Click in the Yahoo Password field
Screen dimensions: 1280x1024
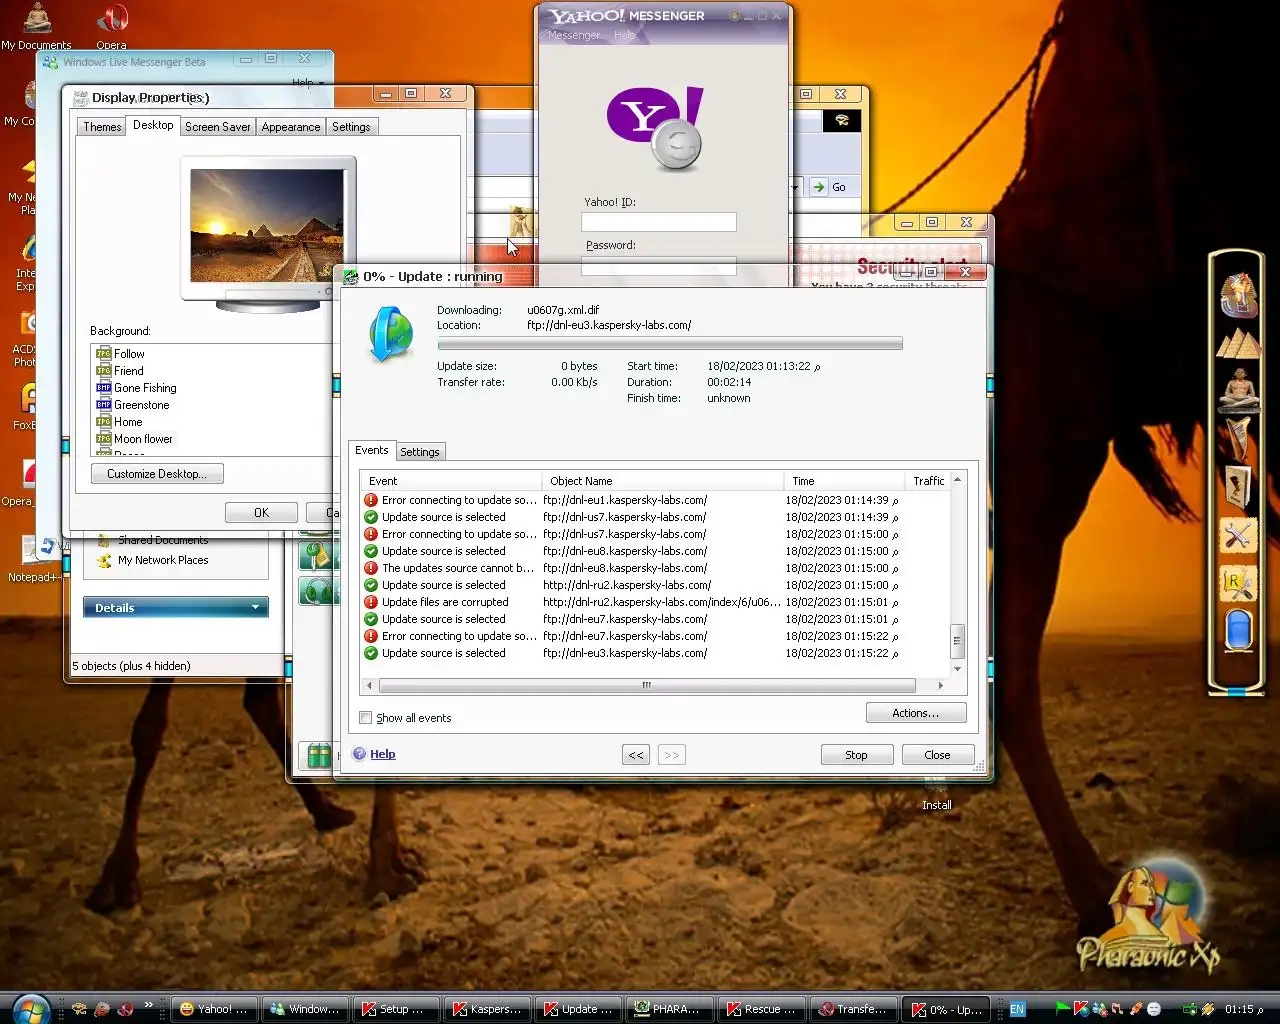click(659, 265)
